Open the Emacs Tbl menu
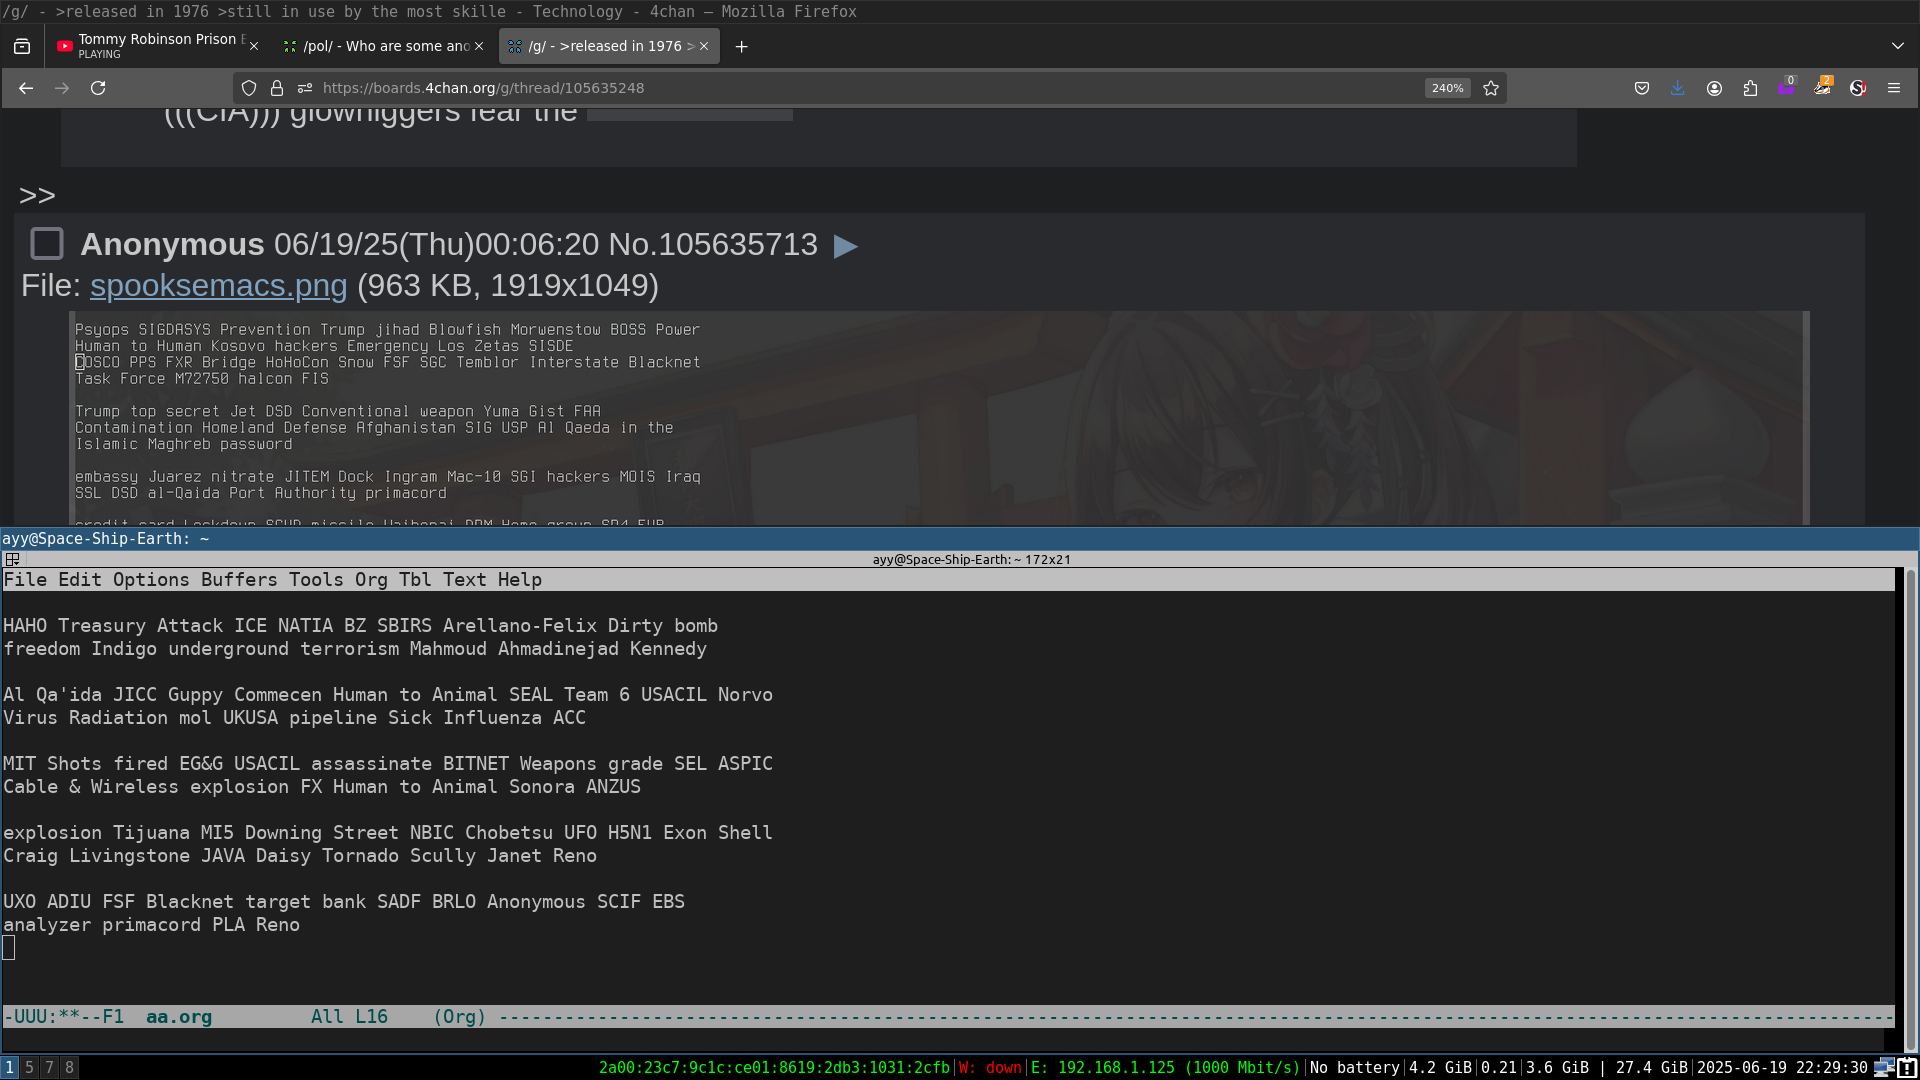The height and width of the screenshot is (1080, 1920). [415, 580]
